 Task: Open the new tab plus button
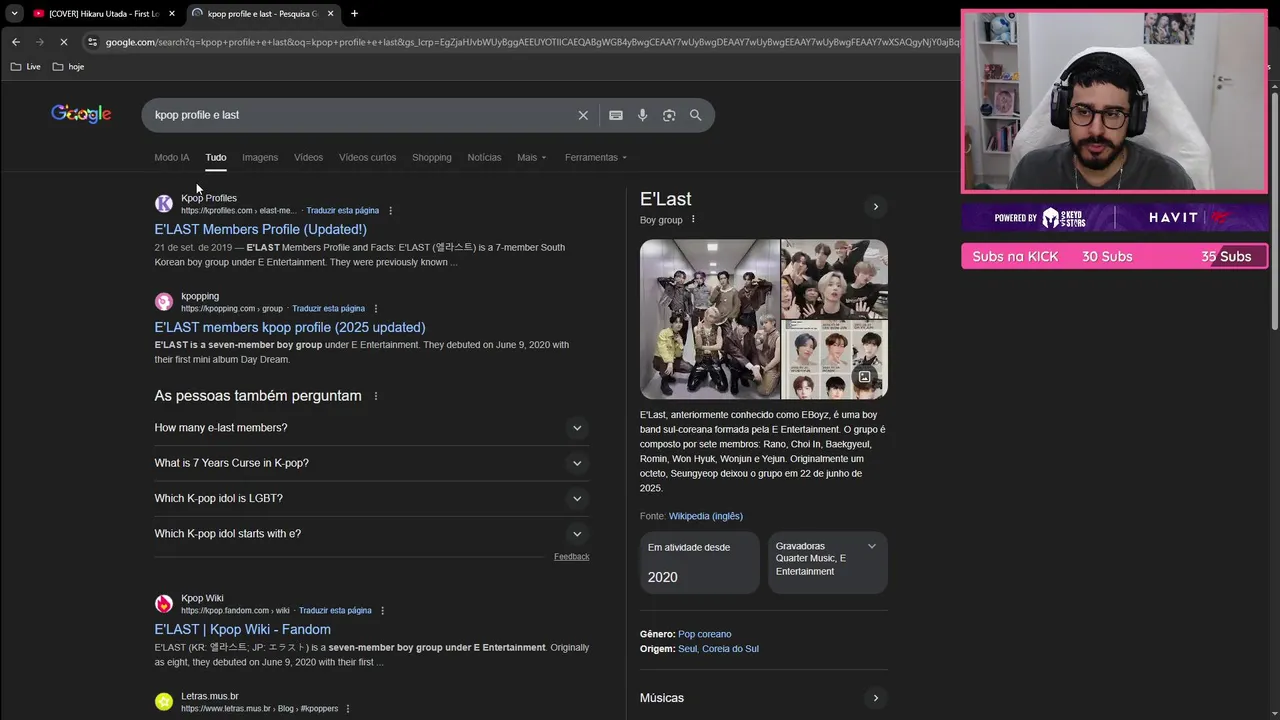pyautogui.click(x=354, y=14)
